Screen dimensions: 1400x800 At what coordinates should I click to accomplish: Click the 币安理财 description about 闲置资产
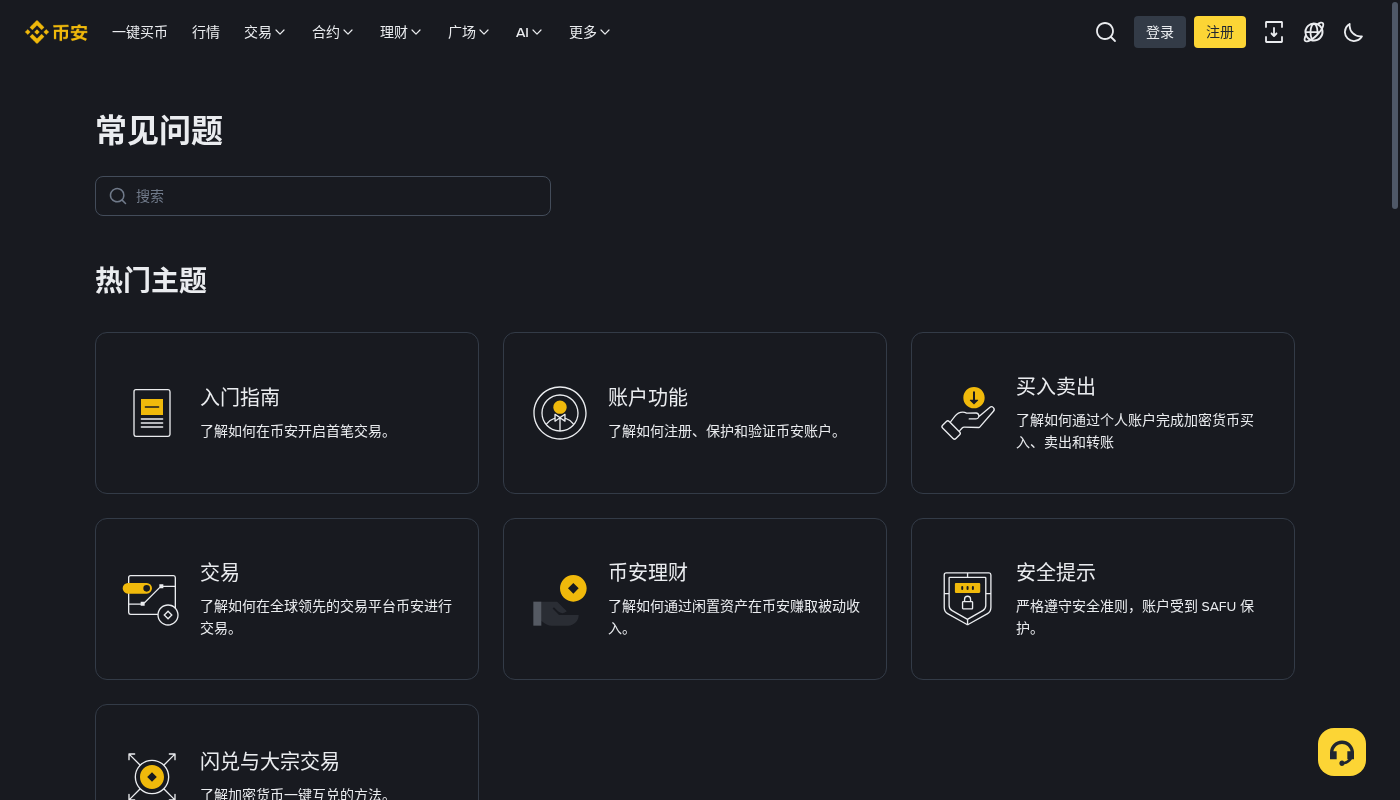coord(734,617)
